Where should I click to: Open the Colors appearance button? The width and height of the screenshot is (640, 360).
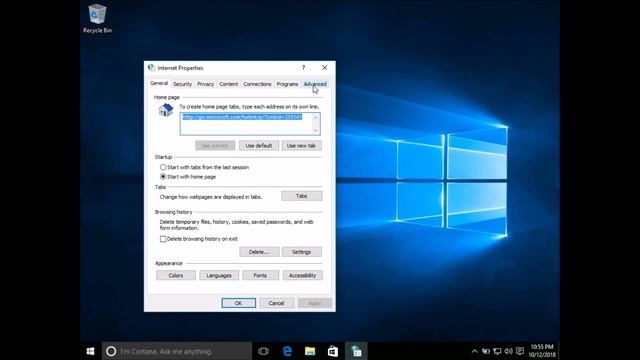click(176, 276)
